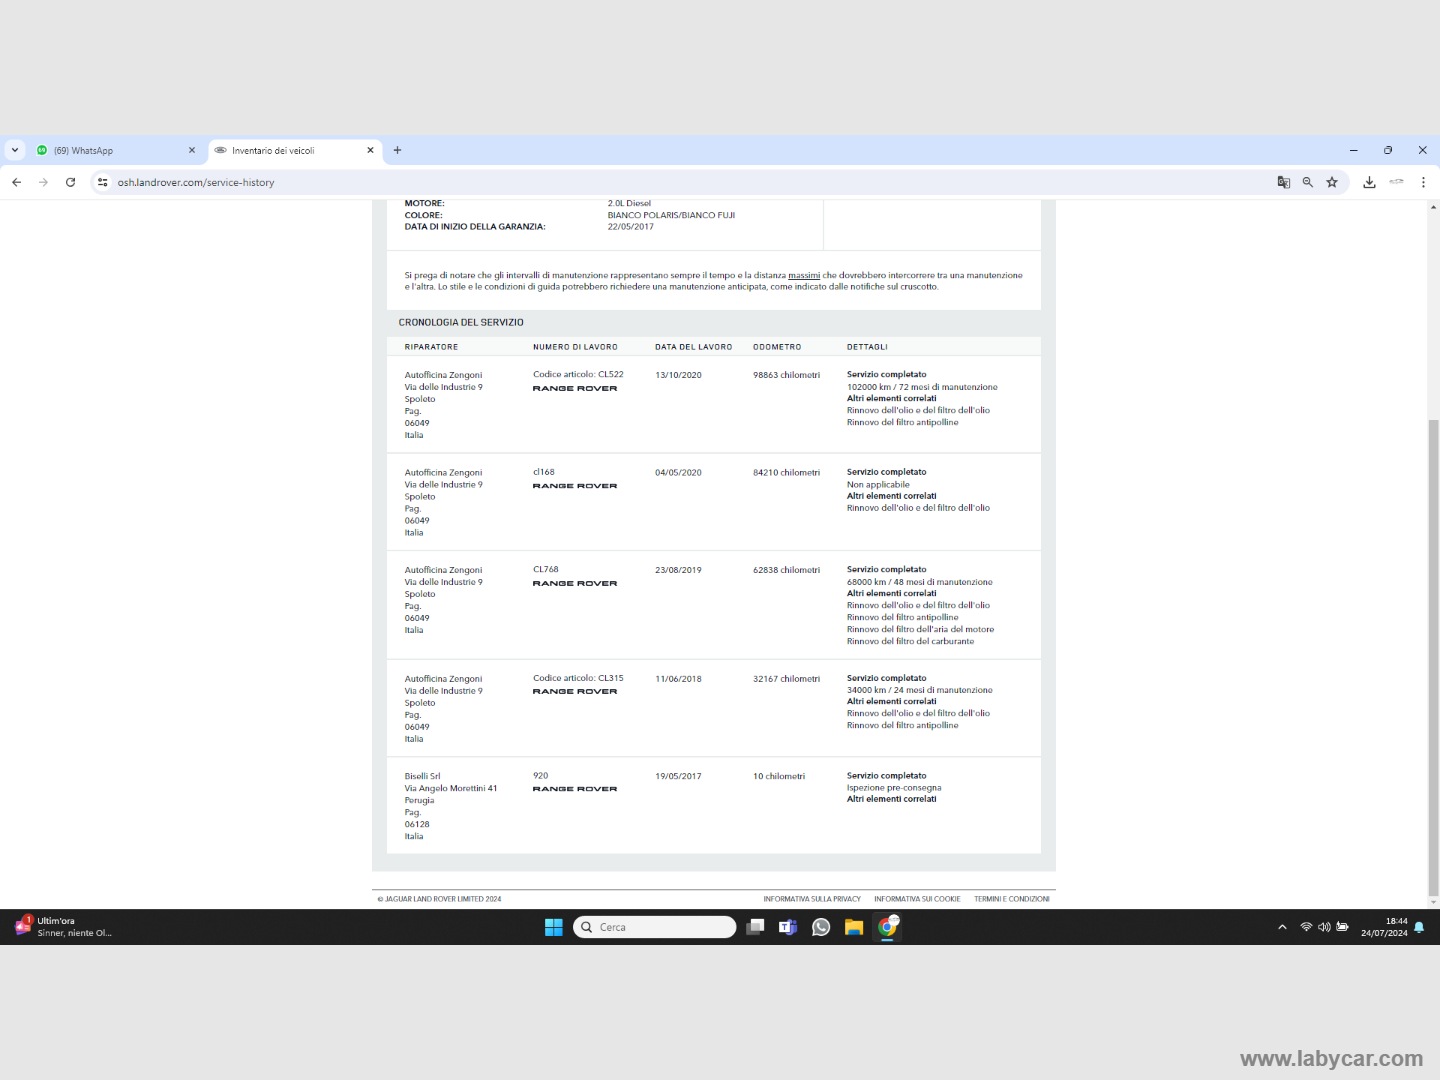Image resolution: width=1440 pixels, height=1080 pixels.
Task: Open WhatsApp from the taskbar
Action: pyautogui.click(x=821, y=927)
